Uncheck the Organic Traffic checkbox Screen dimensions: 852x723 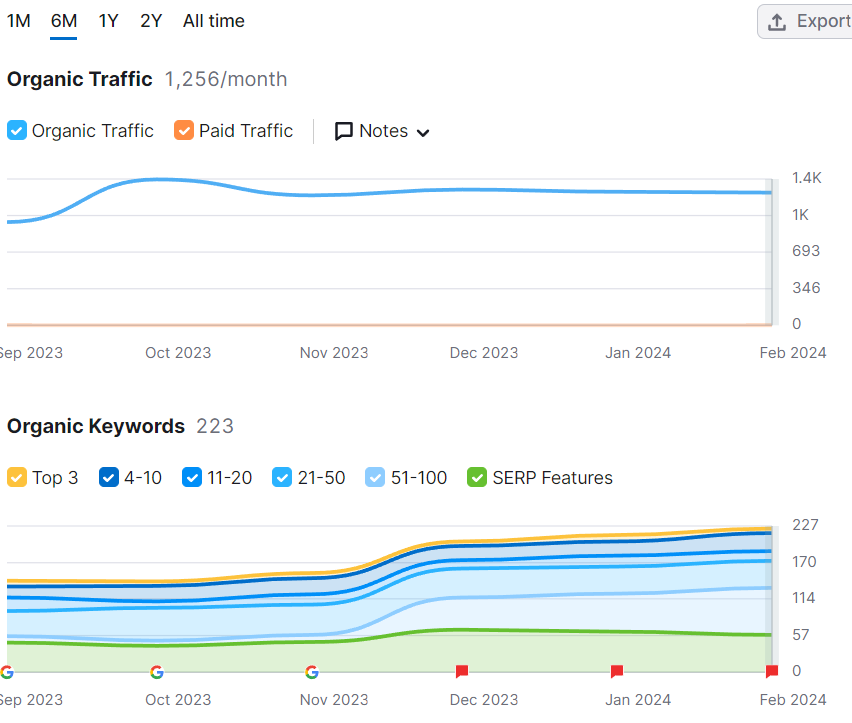tap(17, 130)
